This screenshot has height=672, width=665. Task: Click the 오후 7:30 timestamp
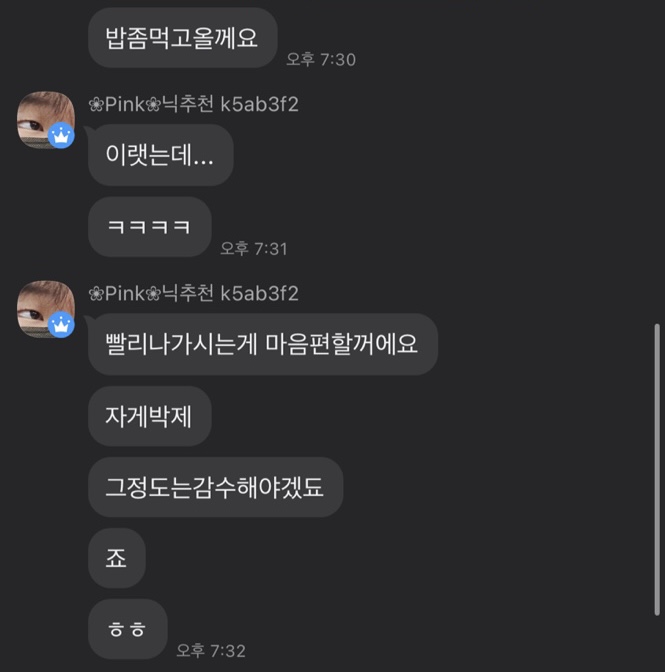pos(321,60)
